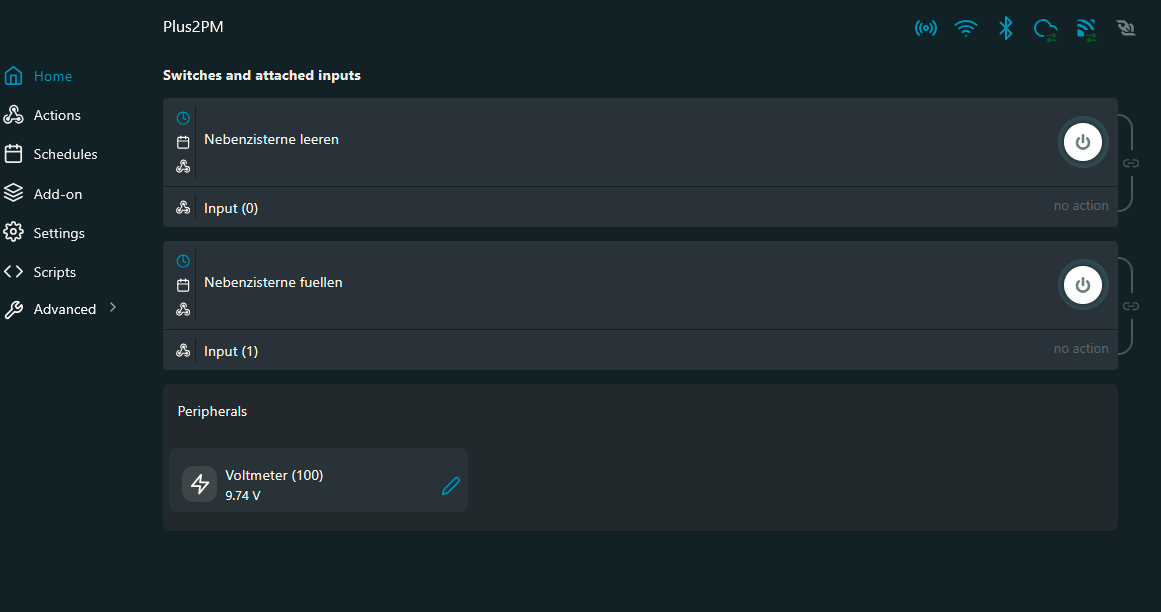Select the Voltmeter (100) peripheral card
This screenshot has width=1161, height=612.
click(x=318, y=480)
